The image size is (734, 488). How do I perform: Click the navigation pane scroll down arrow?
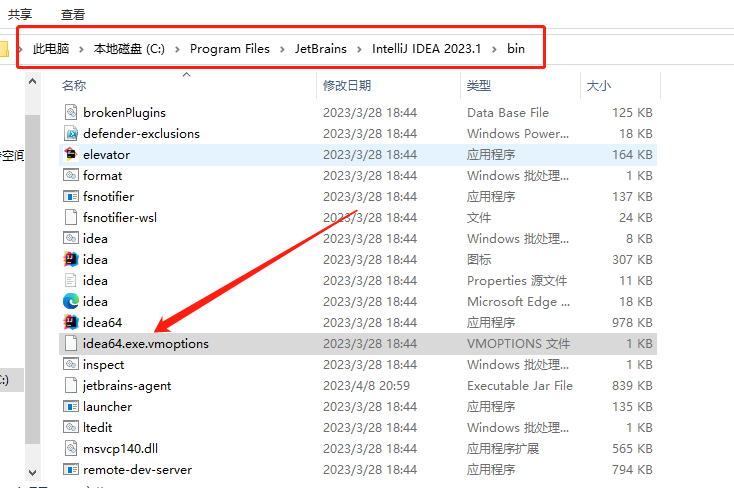point(32,473)
